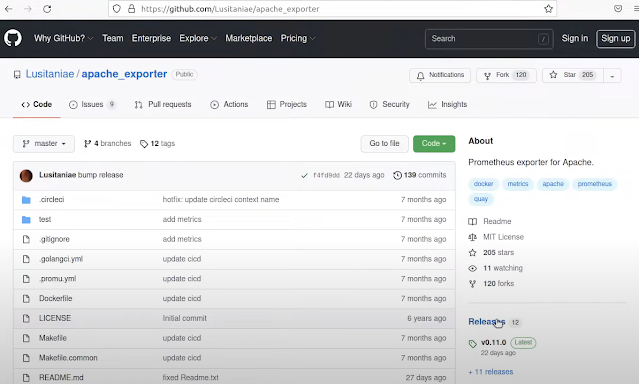639x384 pixels.
Task: Open the Insights tab
Action: pos(447,104)
